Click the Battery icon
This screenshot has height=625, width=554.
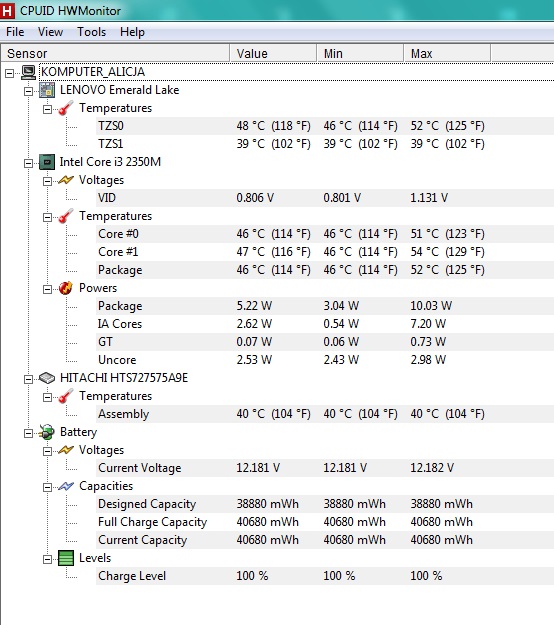(47, 432)
